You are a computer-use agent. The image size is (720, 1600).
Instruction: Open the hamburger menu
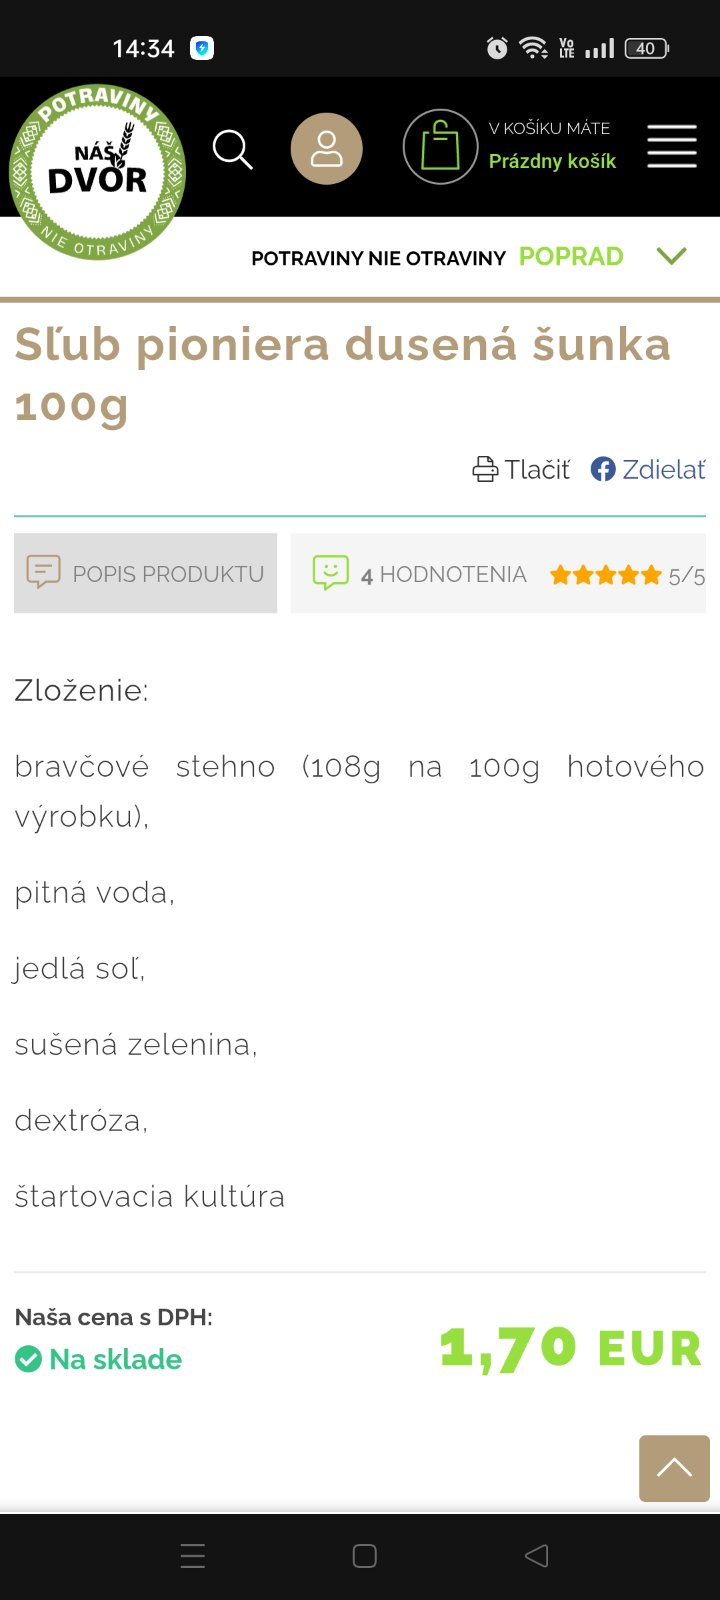point(672,147)
